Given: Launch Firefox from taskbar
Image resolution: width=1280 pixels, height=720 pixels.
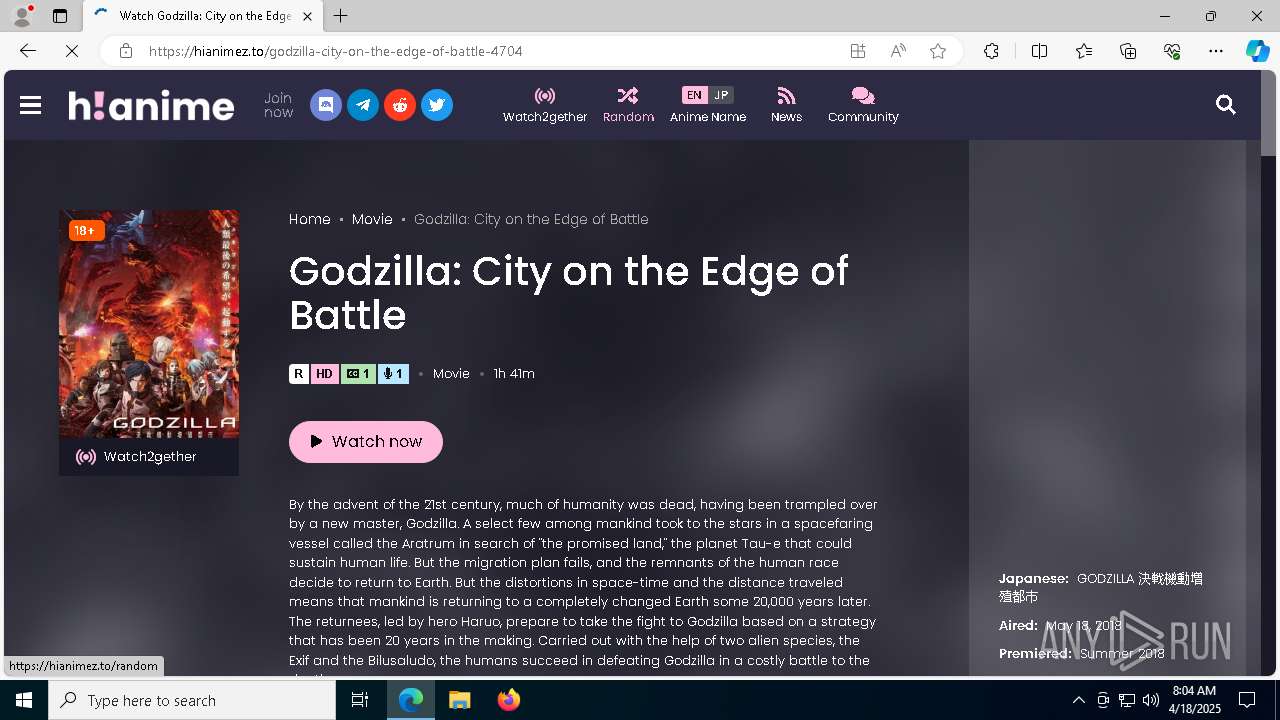Looking at the screenshot, I should tap(508, 700).
